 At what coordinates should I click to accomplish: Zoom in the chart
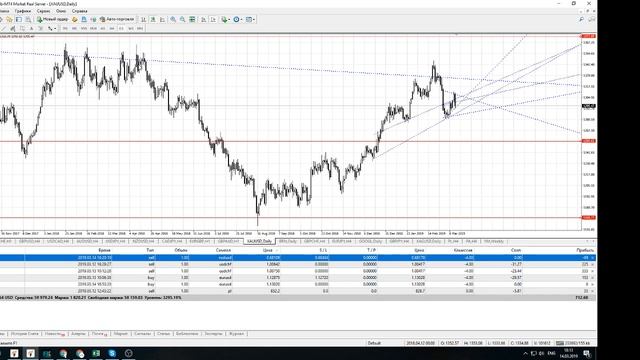(x=173, y=19)
